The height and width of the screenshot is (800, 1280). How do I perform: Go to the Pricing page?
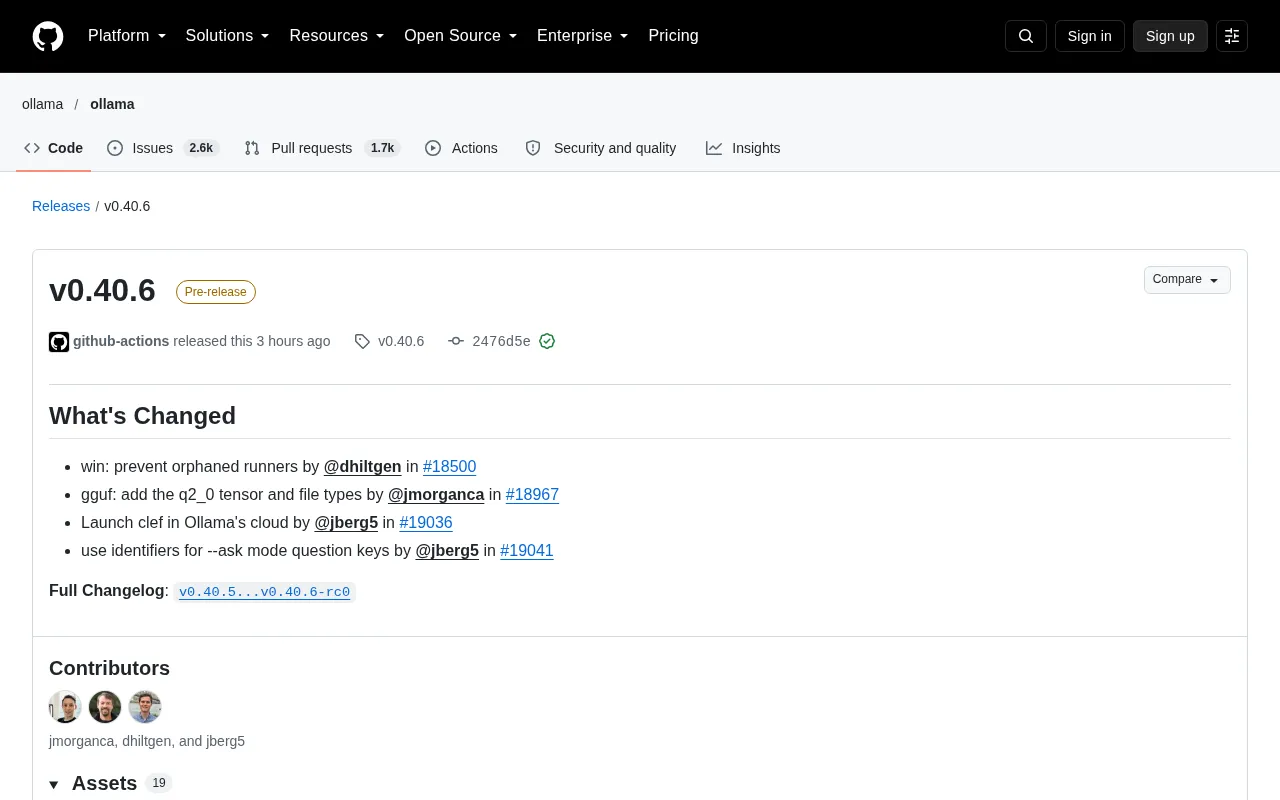[x=673, y=36]
